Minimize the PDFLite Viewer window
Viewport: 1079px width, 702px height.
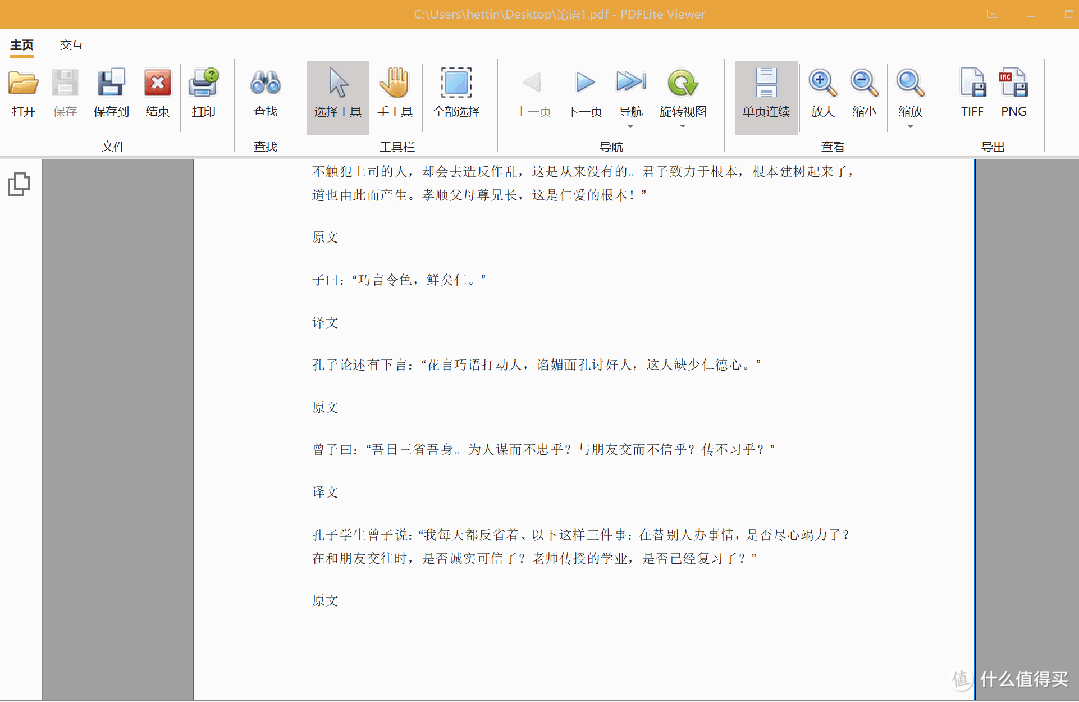(1030, 14)
